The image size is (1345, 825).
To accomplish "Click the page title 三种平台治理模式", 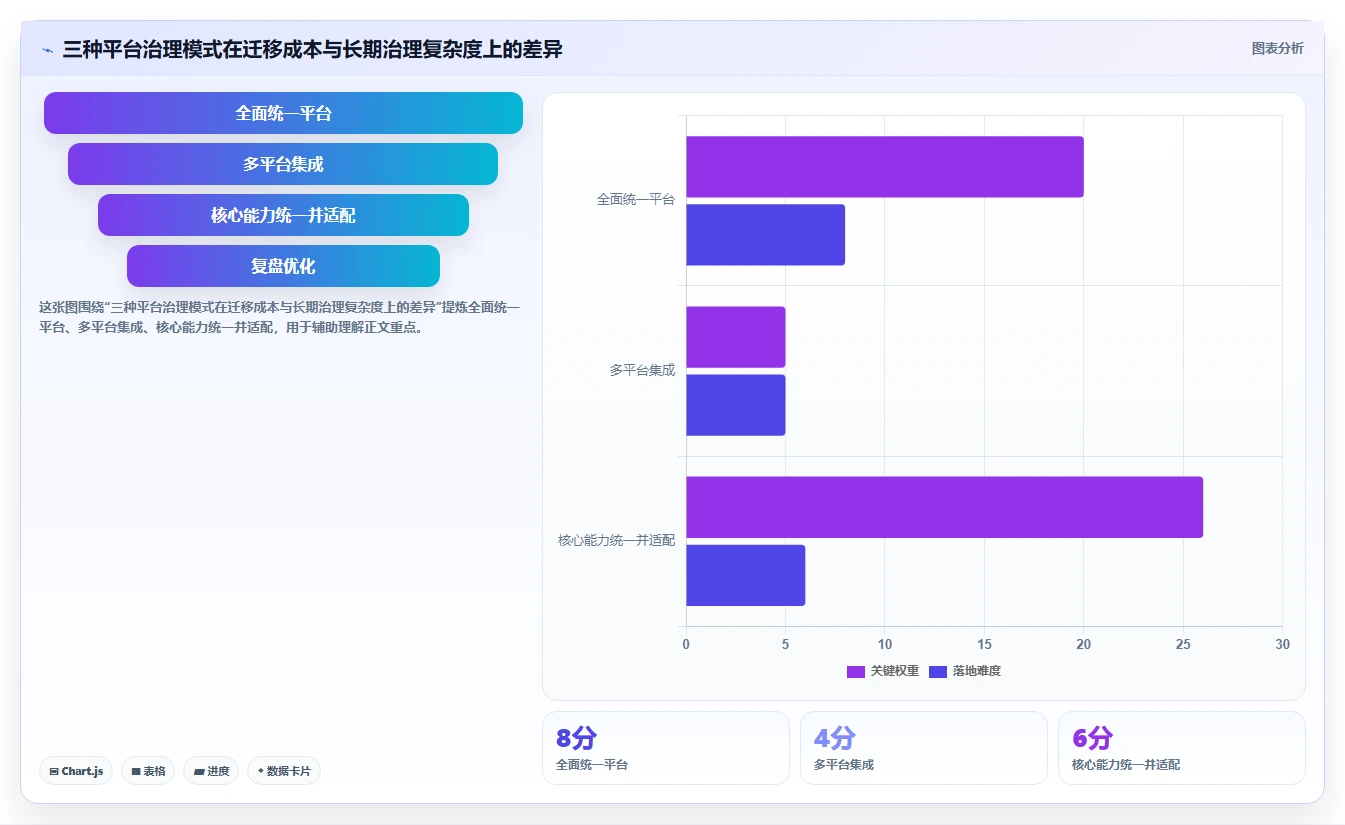I will pos(312,49).
